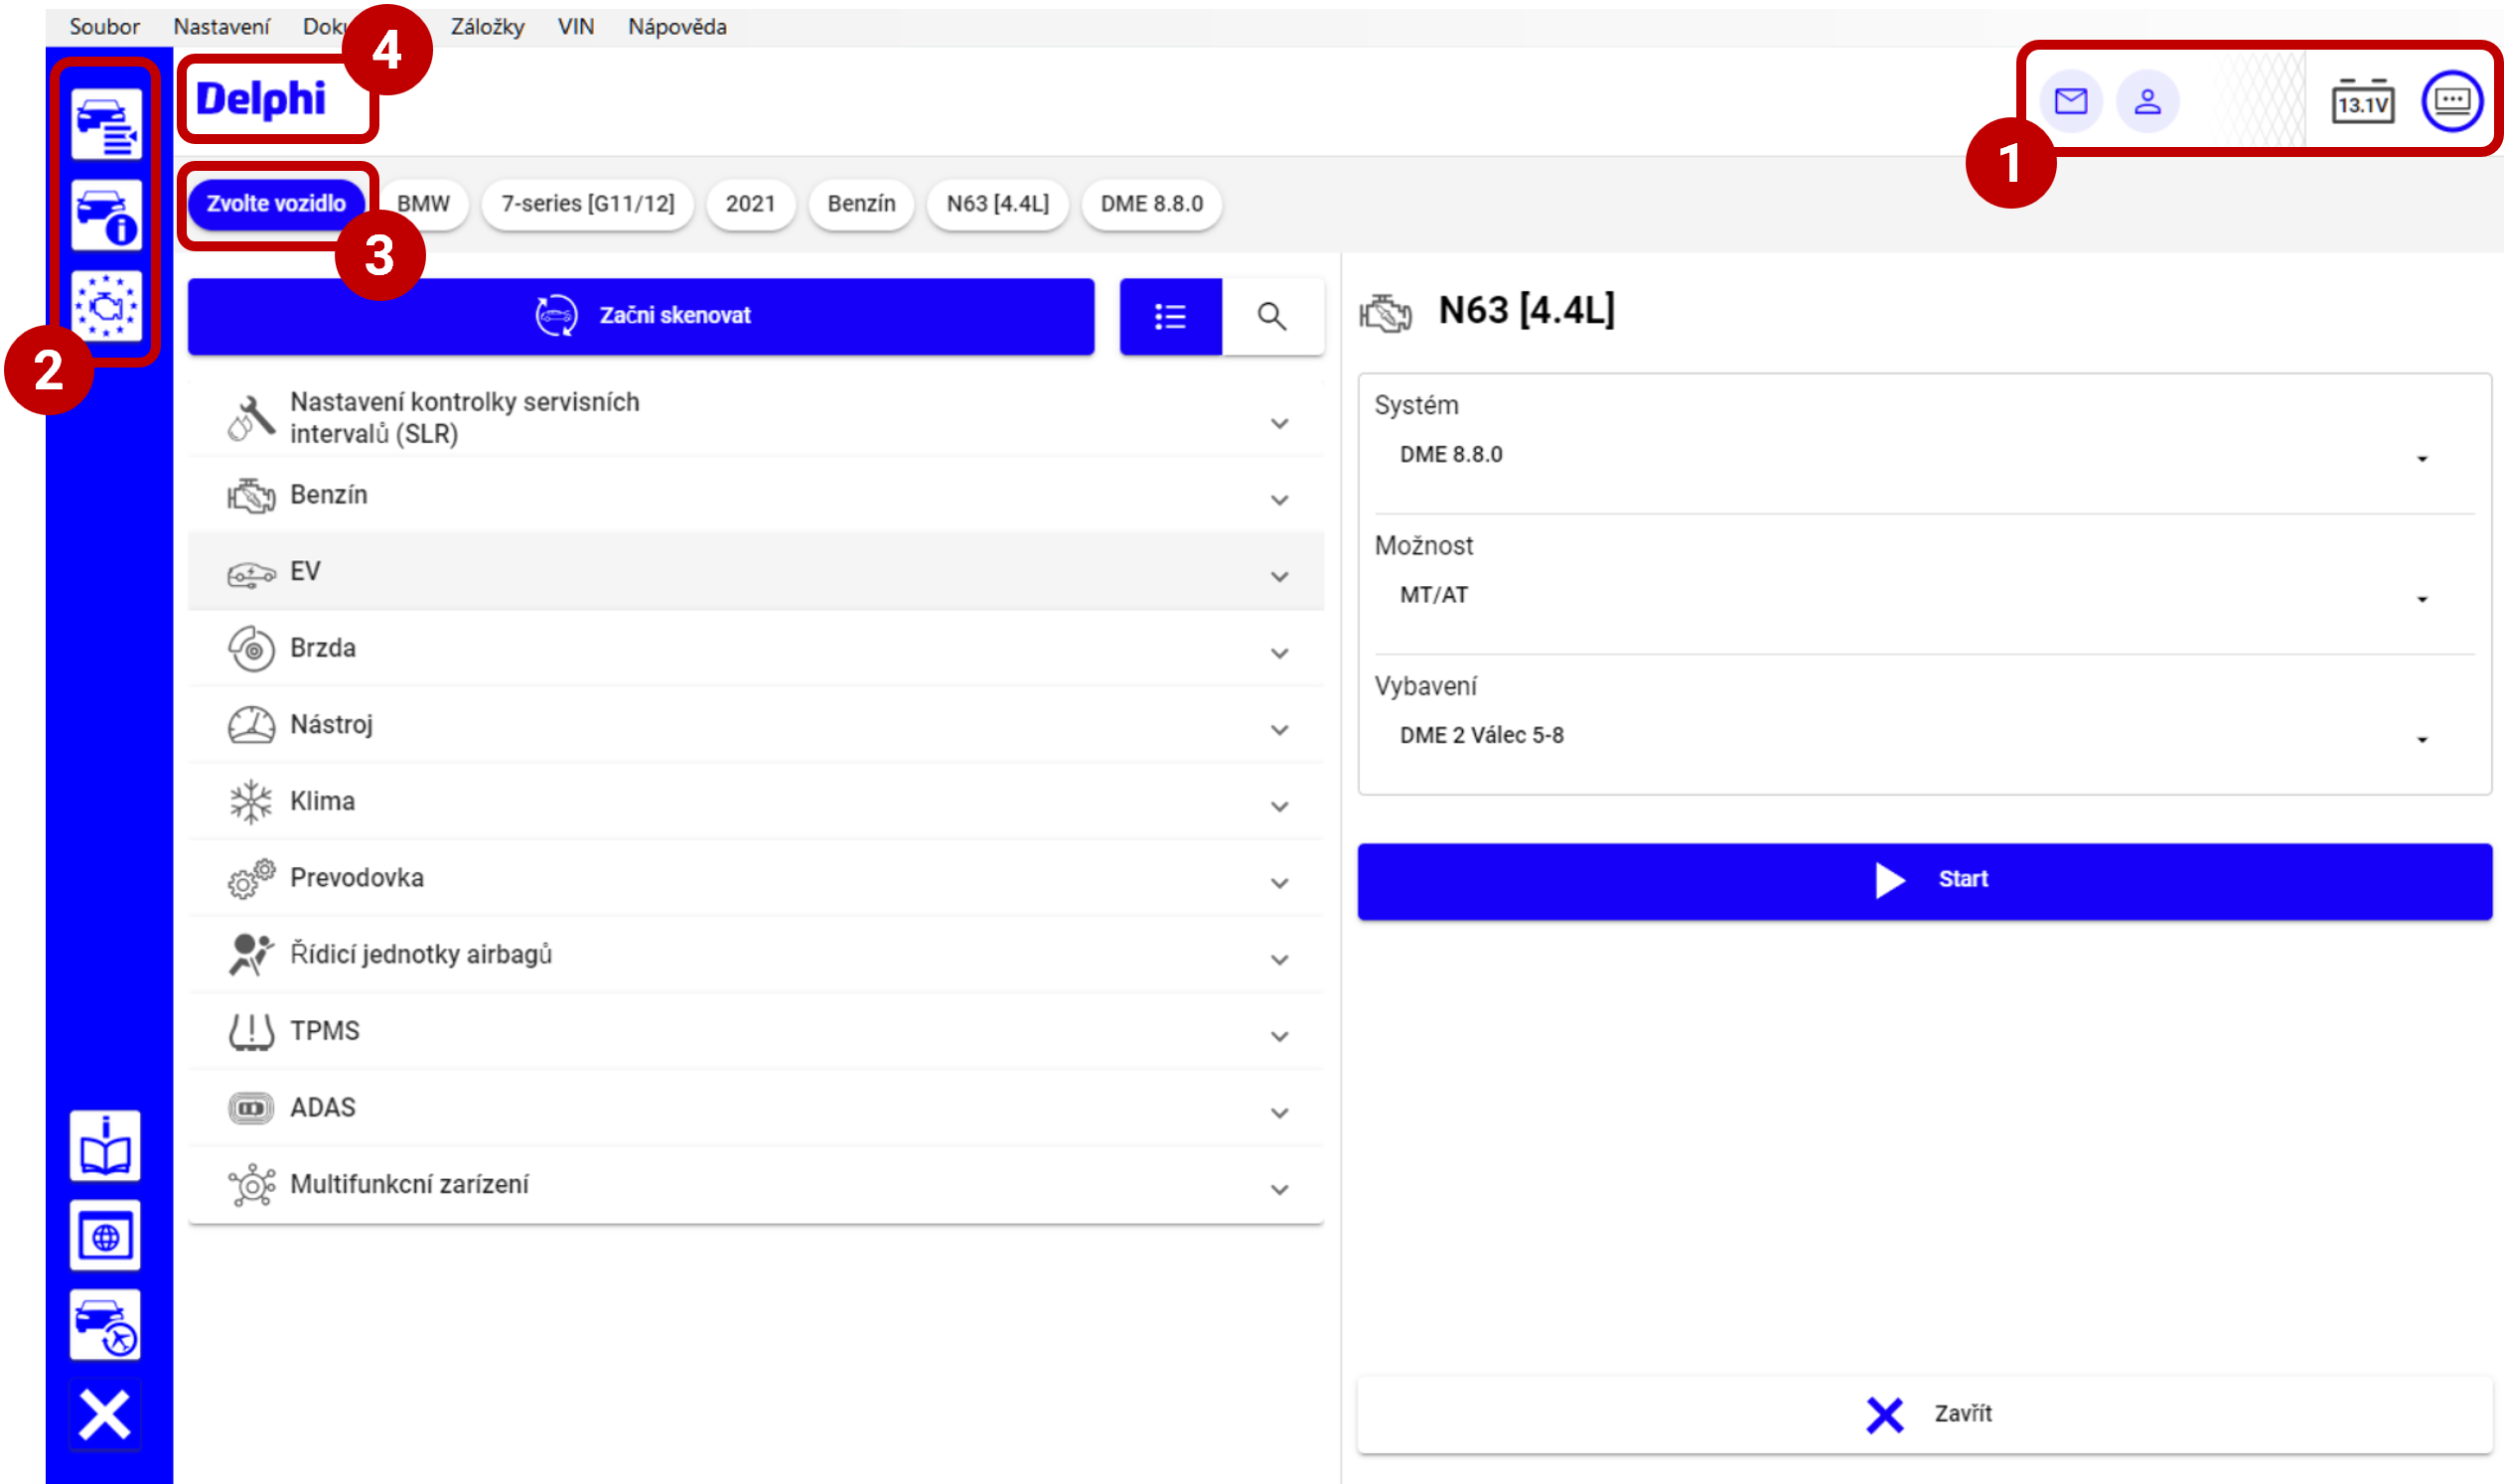This screenshot has width=2504, height=1484.
Task: Open the web browser icon in sidebar
Action: [105, 1236]
